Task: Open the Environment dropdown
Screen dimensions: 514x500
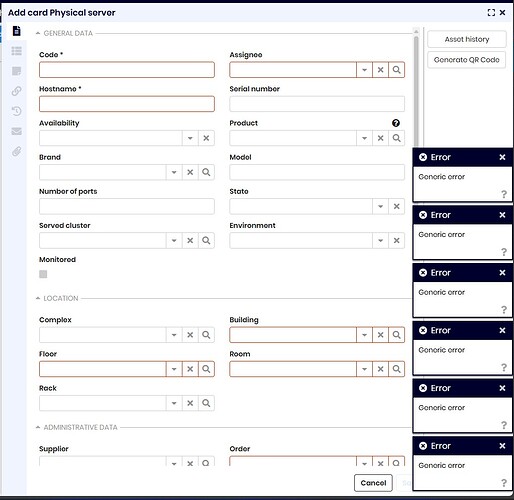Action: point(380,240)
